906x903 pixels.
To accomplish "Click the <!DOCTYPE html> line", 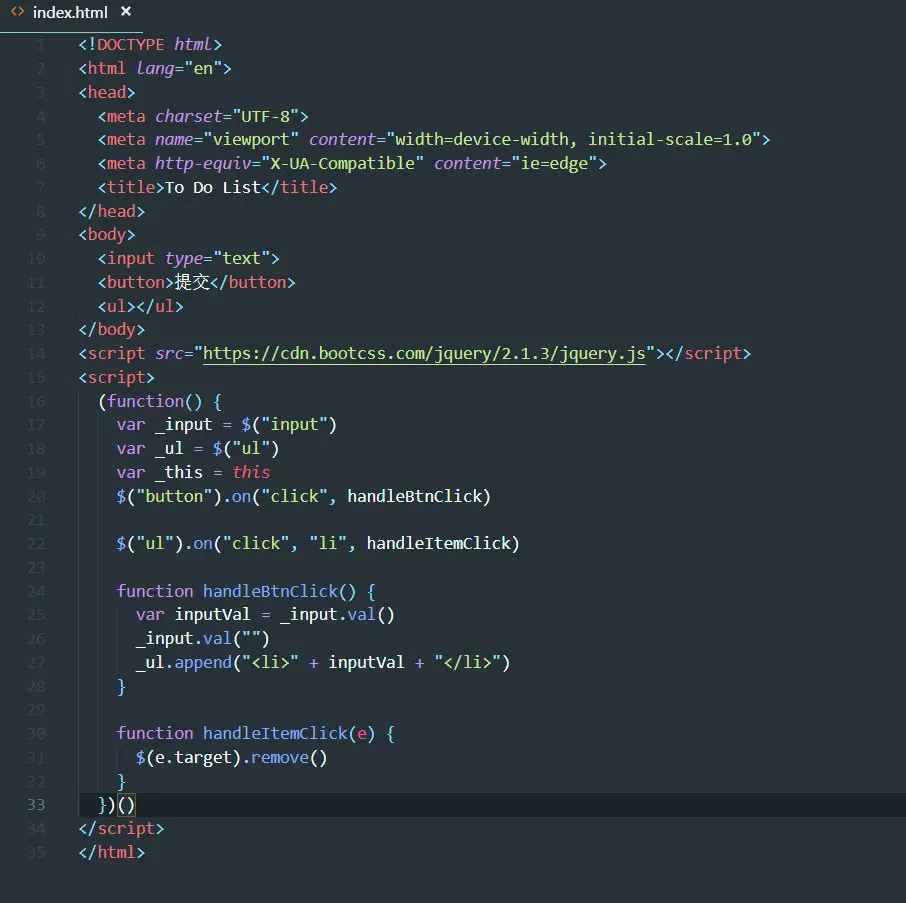I will (150, 44).
